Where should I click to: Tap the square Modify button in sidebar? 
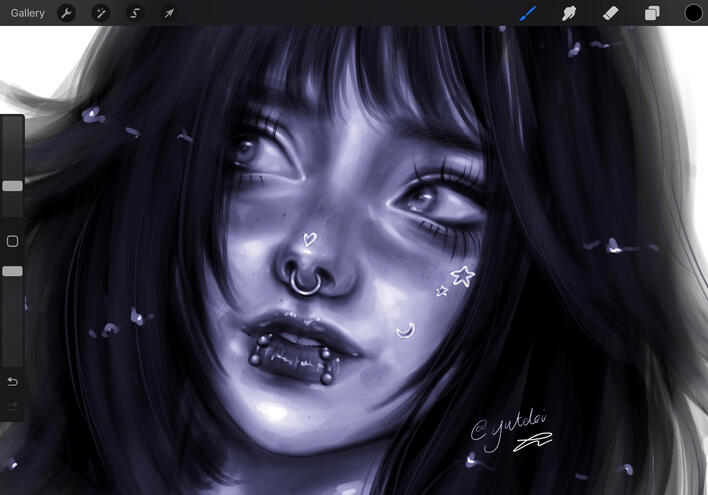coord(12,241)
